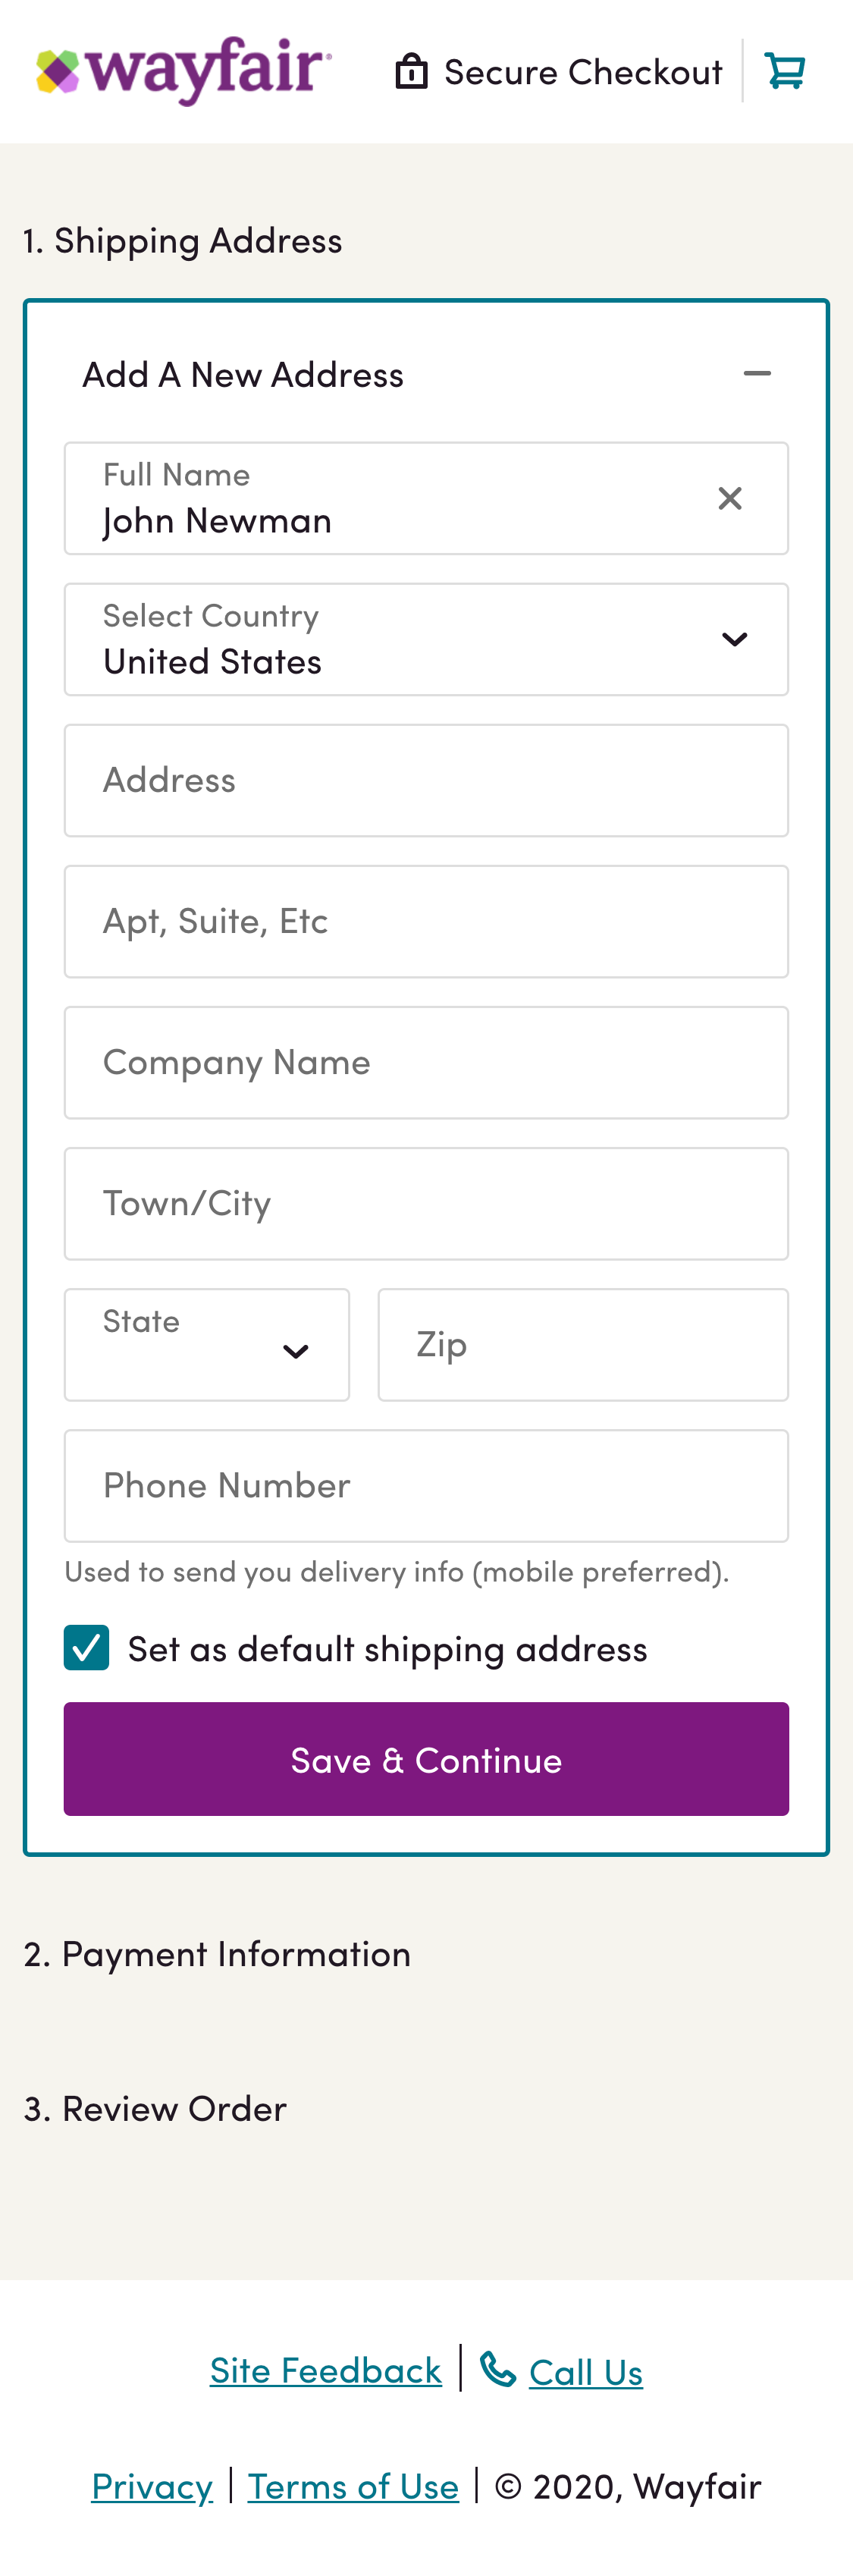Click inside the Zip code field
Image resolution: width=853 pixels, height=2576 pixels.
(583, 1344)
